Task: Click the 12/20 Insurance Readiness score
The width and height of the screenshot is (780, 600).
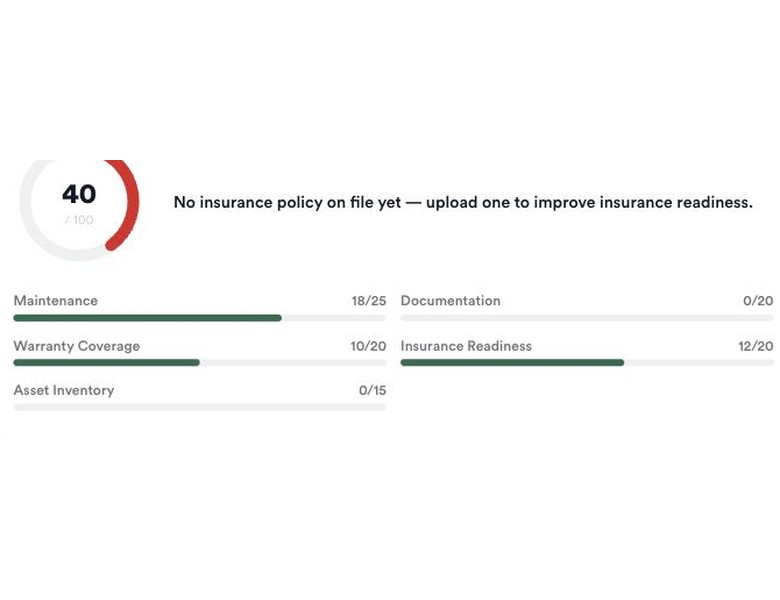Action: click(x=756, y=346)
